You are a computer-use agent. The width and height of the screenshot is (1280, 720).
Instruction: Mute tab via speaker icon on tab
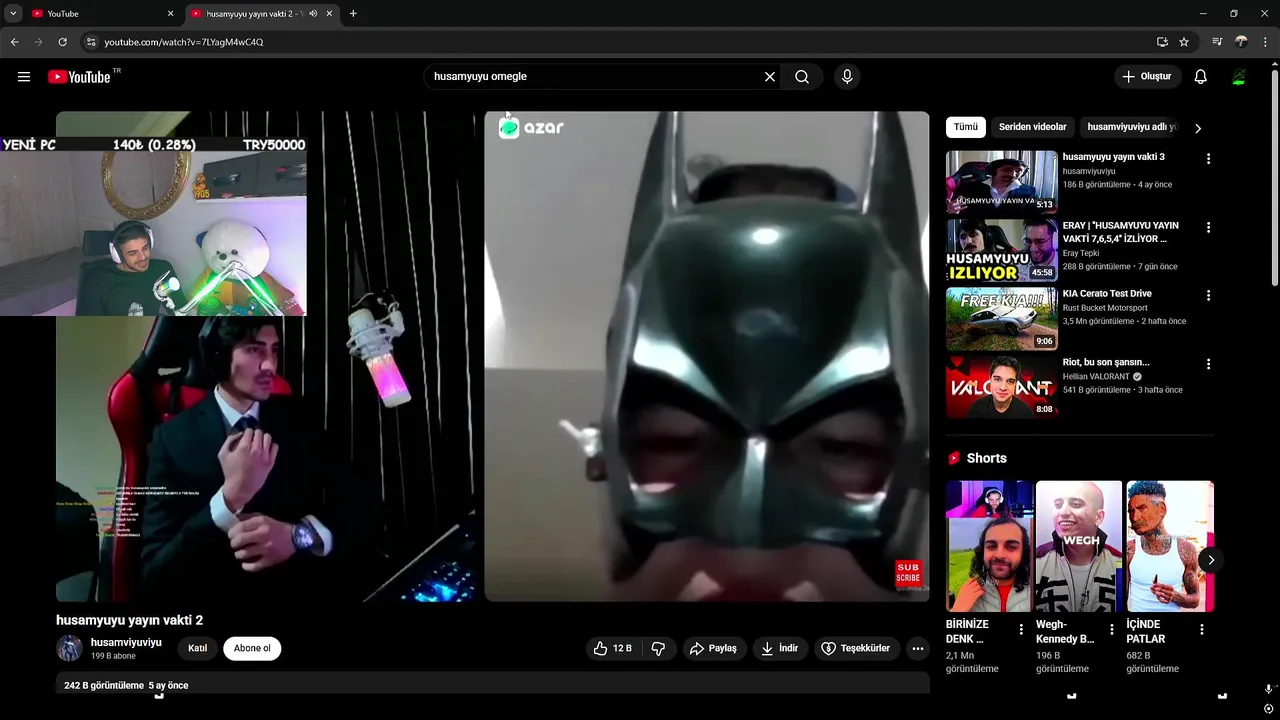pyautogui.click(x=313, y=14)
